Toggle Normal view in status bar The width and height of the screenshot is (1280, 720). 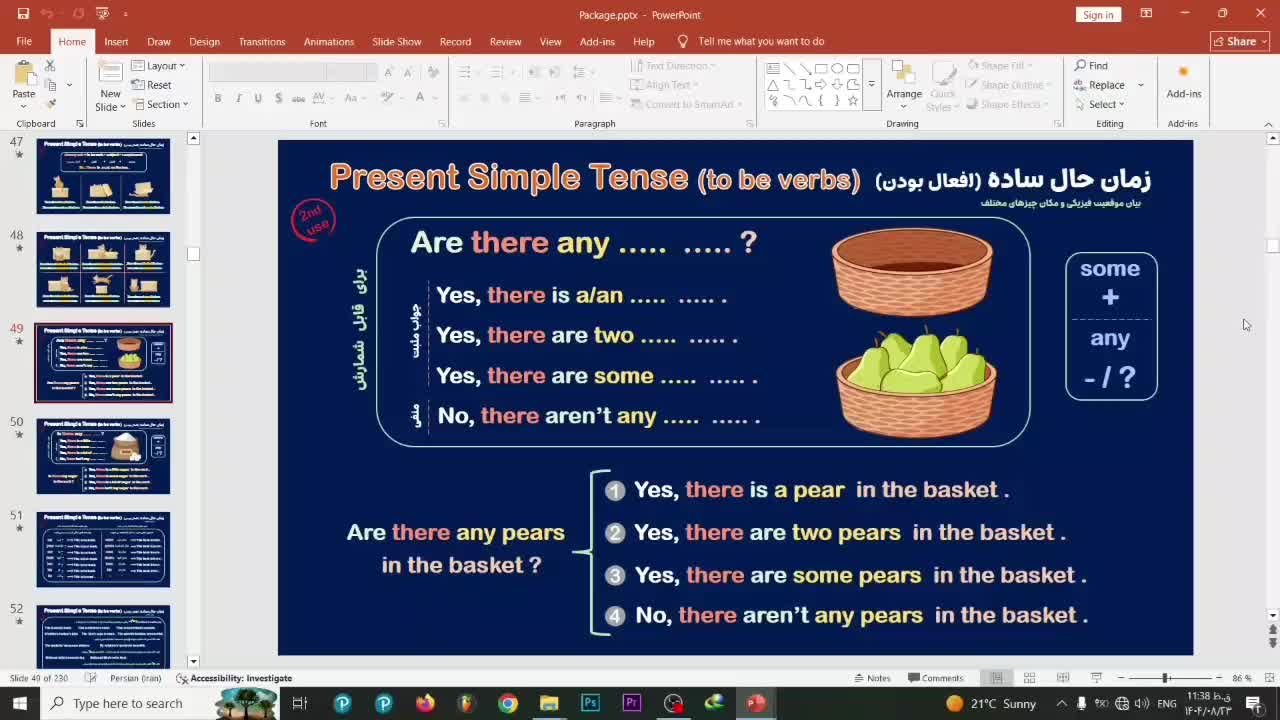[x=996, y=678]
